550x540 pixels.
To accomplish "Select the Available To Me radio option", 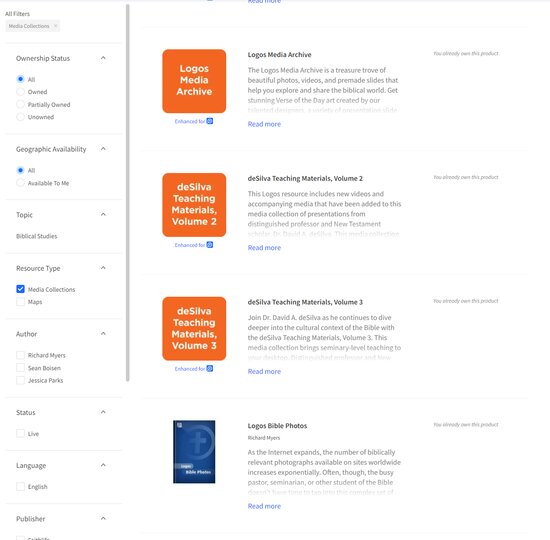I will (20, 183).
